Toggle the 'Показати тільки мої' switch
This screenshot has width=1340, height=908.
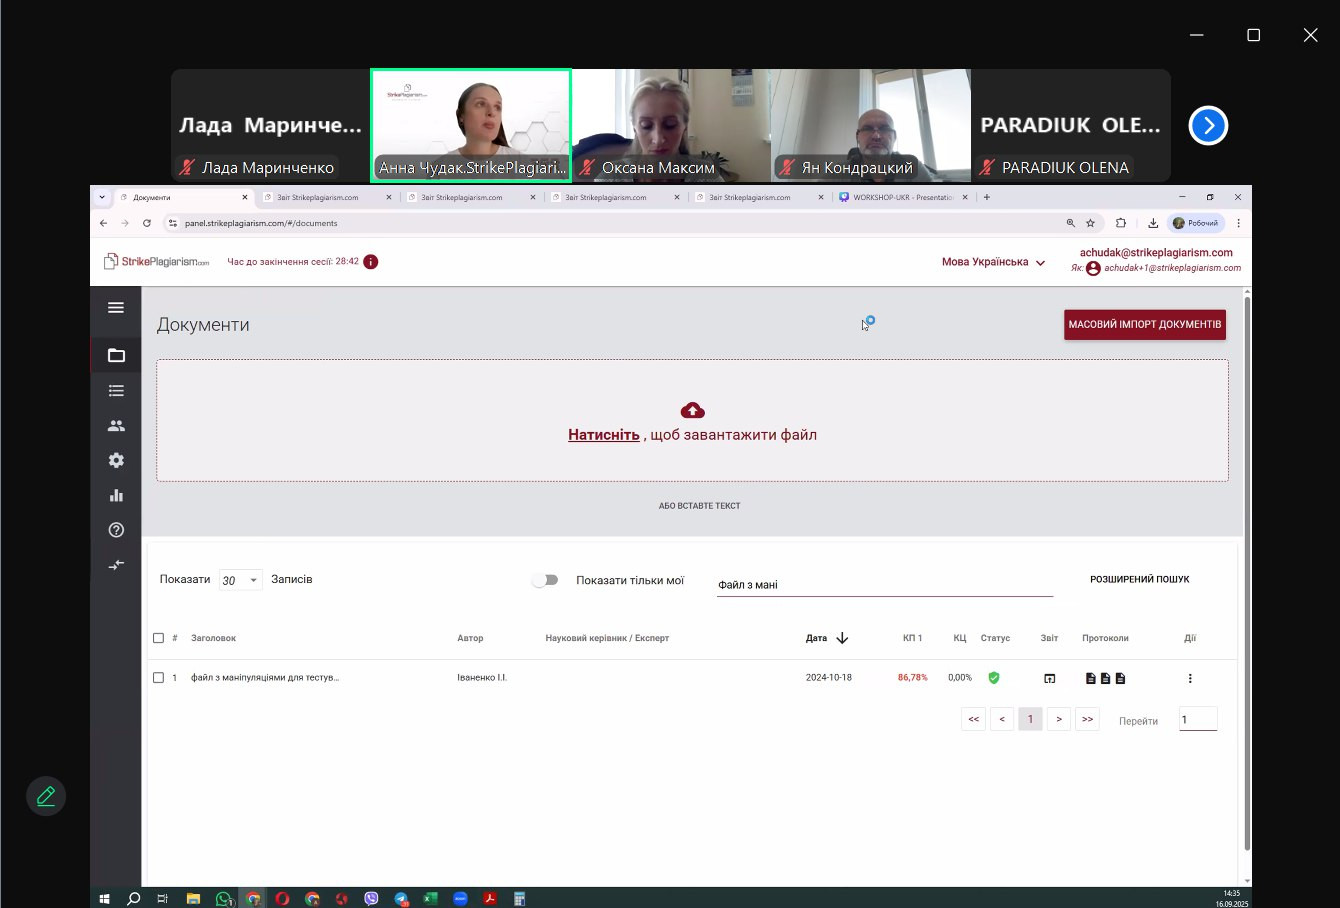[x=545, y=580]
